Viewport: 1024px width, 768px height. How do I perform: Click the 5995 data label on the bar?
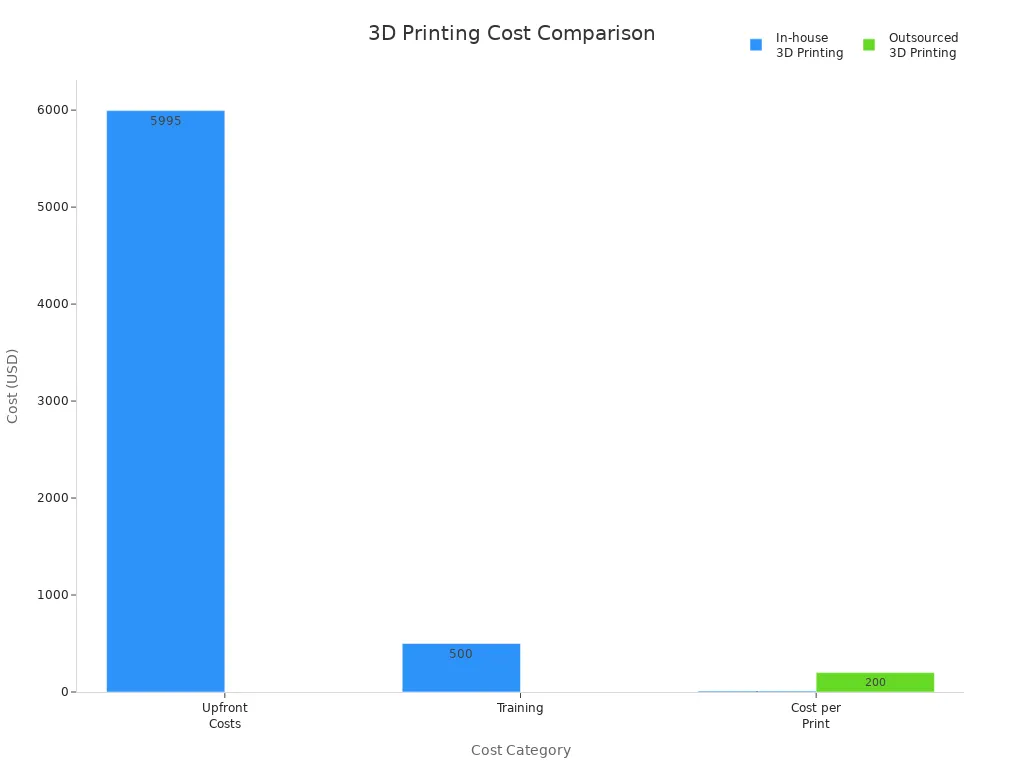(164, 120)
